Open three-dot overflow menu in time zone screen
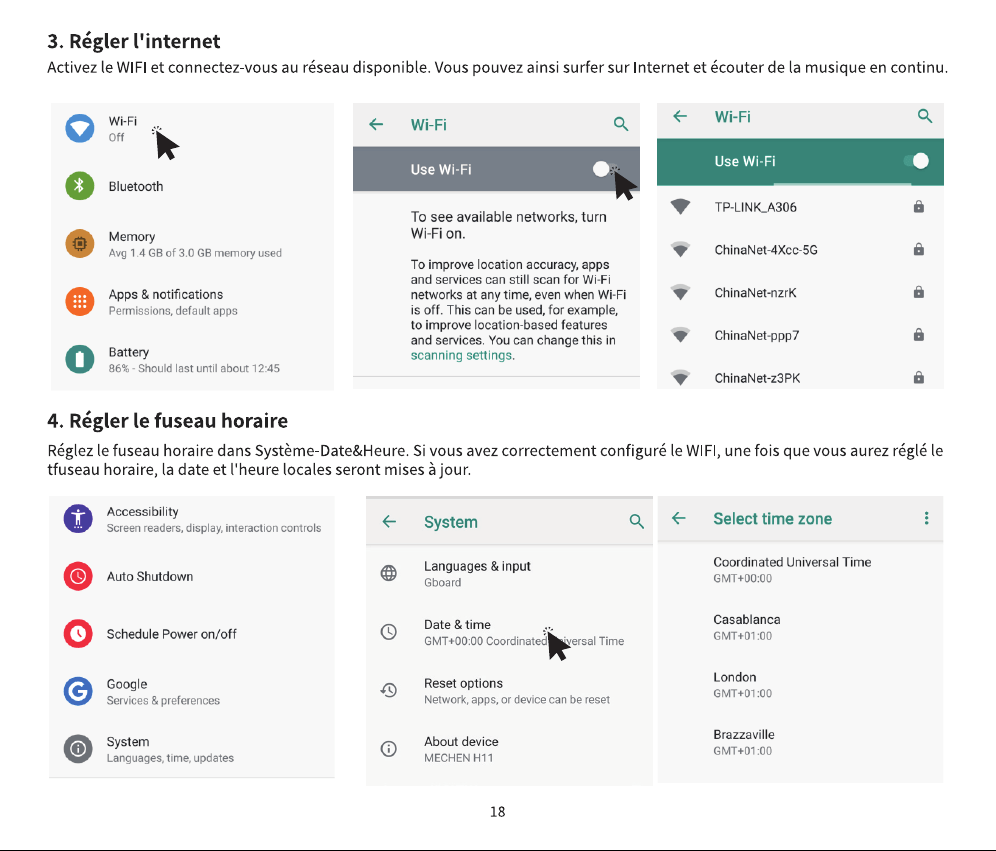This screenshot has height=851, width=996. (926, 518)
